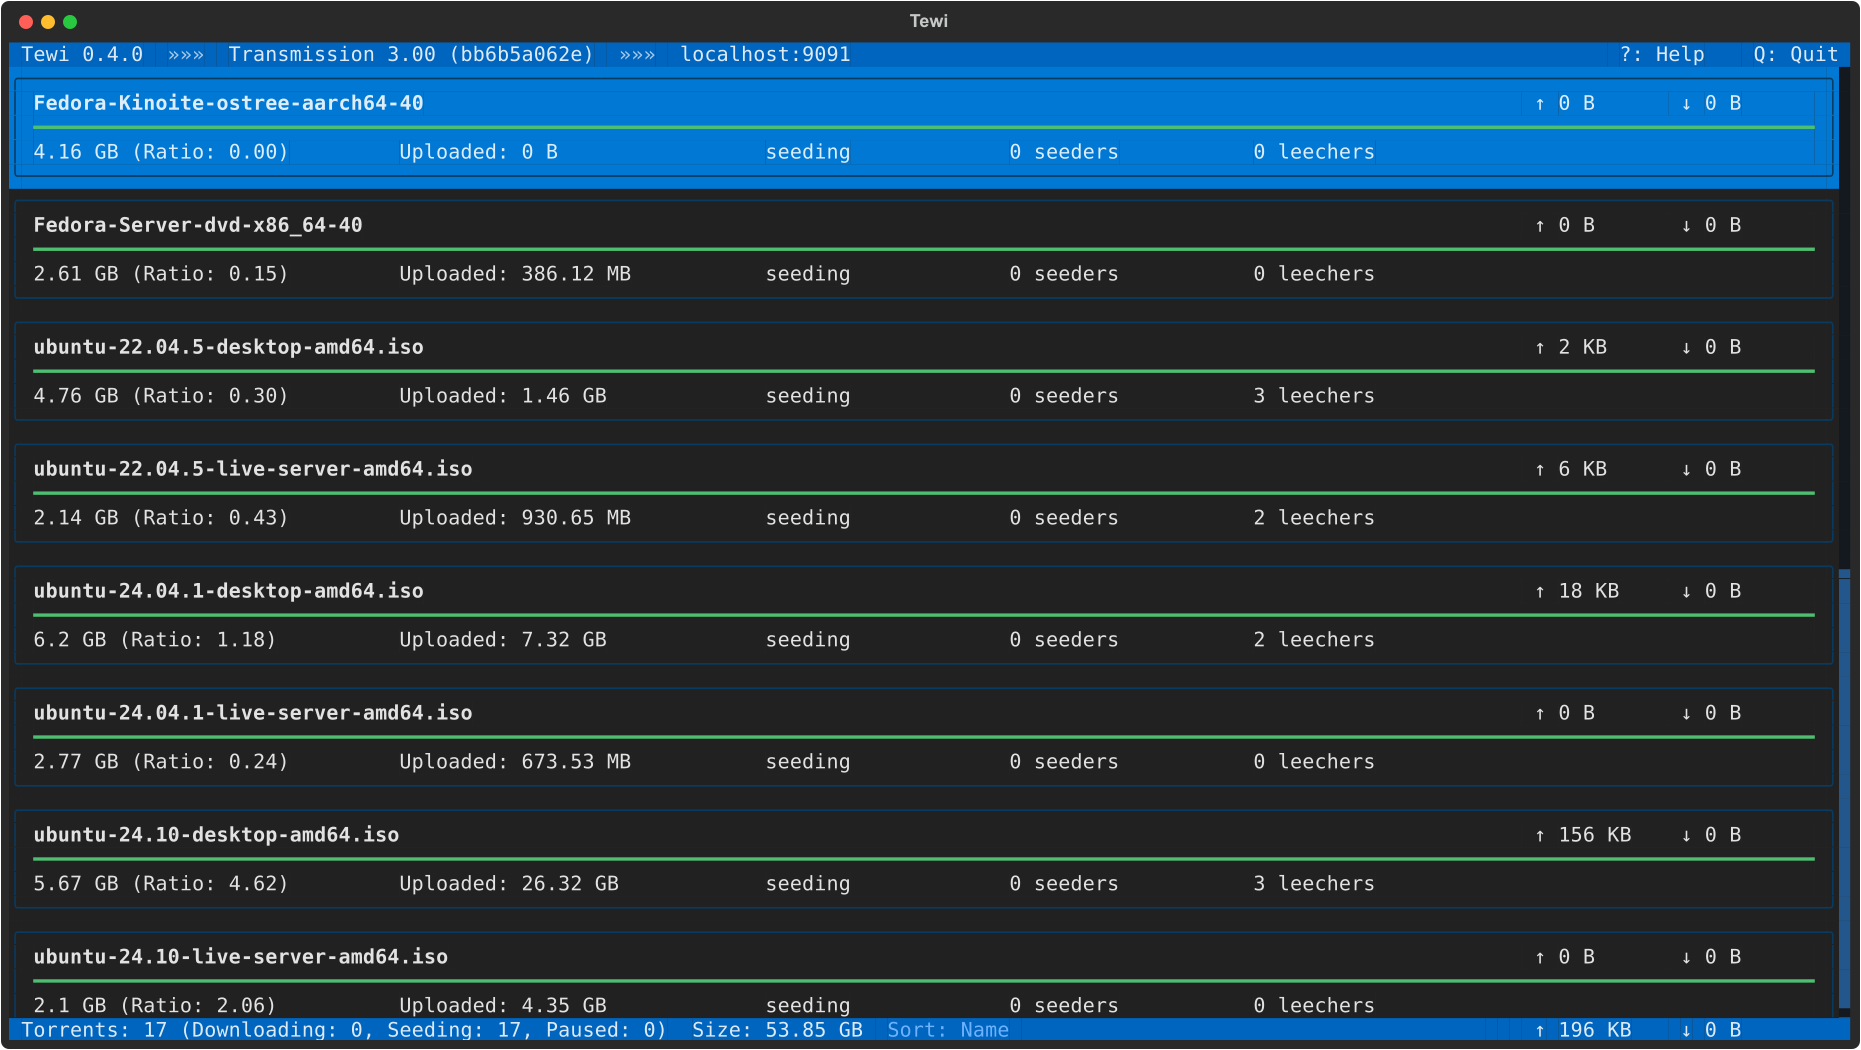Click '4.16 GB (Ratio: 0.00)' size text
The height and width of the screenshot is (1050, 1861).
coord(161,152)
